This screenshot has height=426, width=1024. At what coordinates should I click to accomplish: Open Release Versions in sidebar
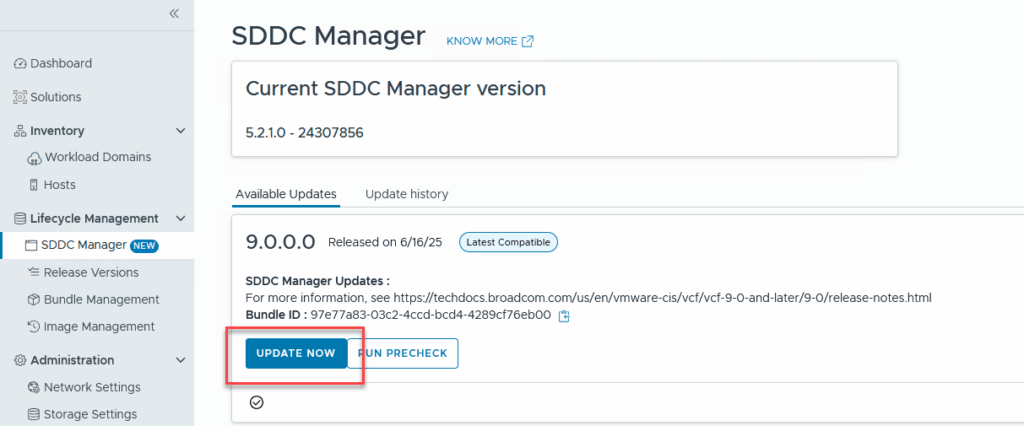pos(91,272)
